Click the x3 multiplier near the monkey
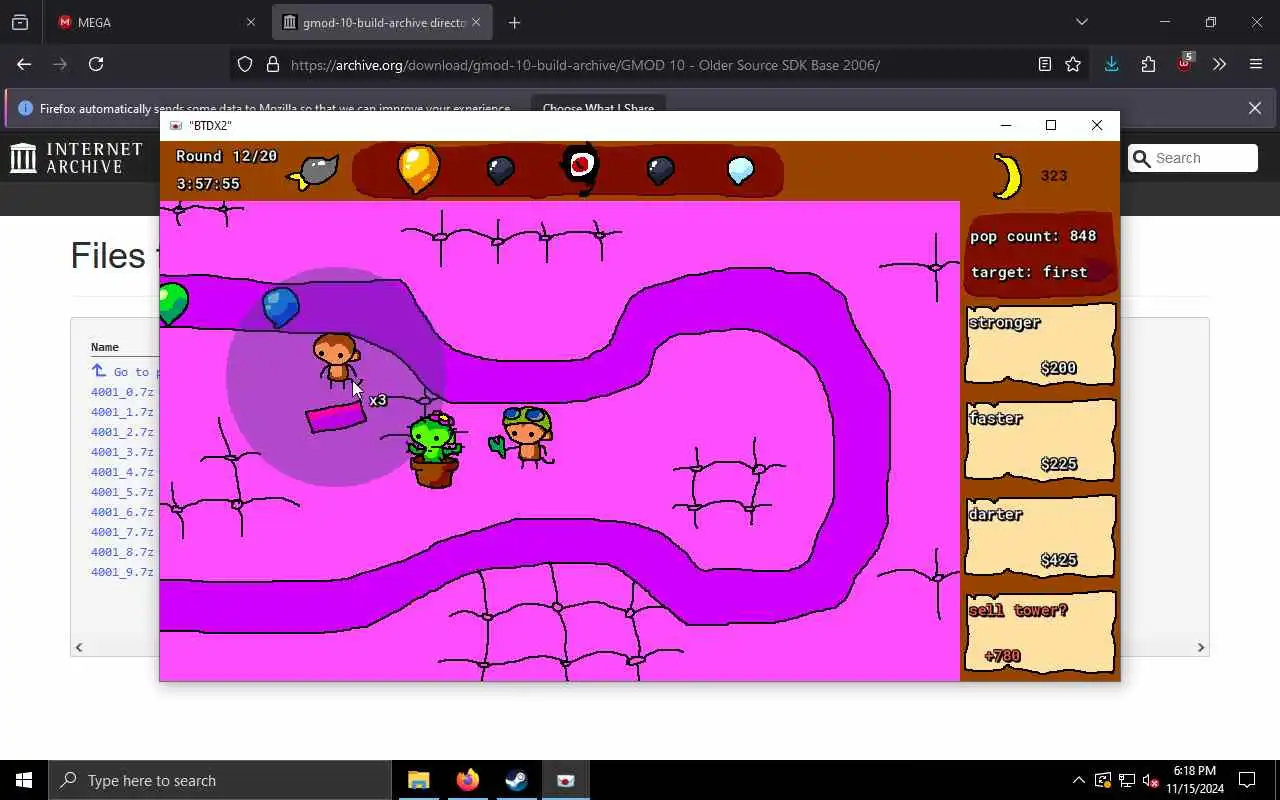The image size is (1280, 800). tap(378, 400)
